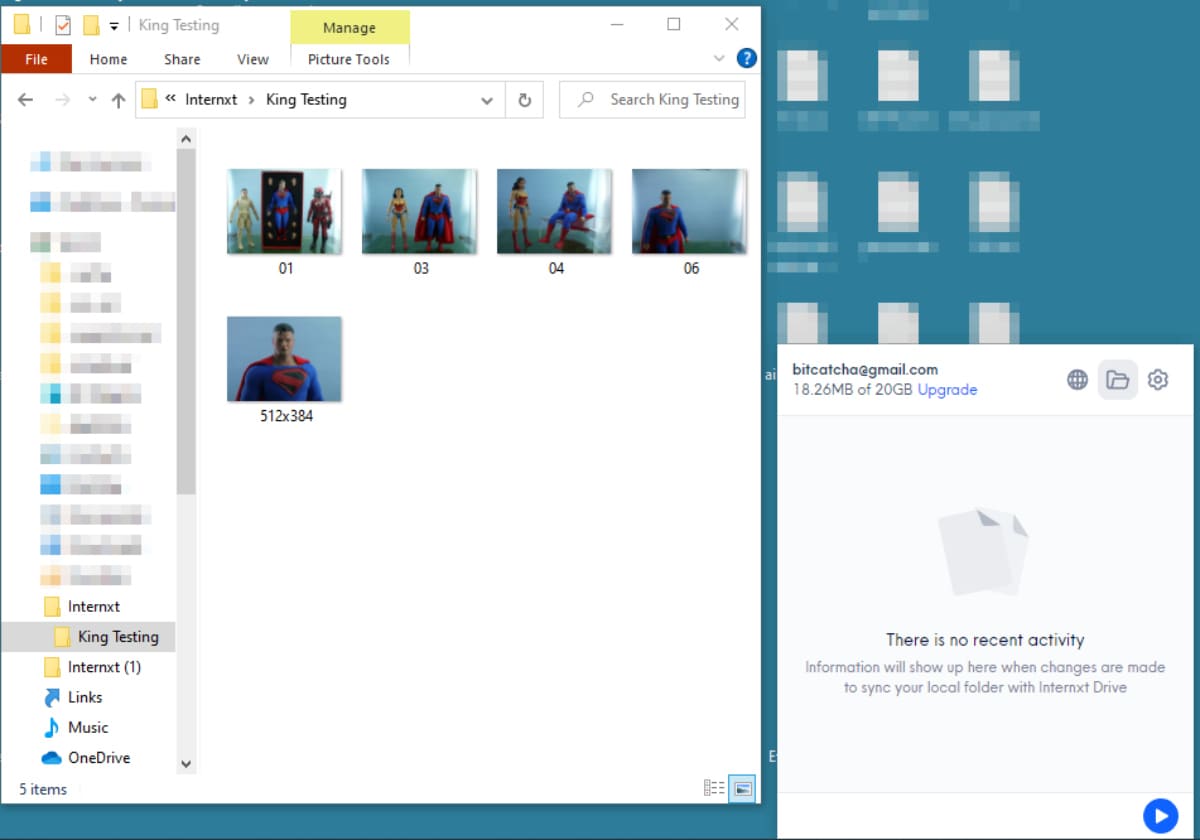Click King Testing in the address breadcrumb
The height and width of the screenshot is (840, 1200).
306,100
